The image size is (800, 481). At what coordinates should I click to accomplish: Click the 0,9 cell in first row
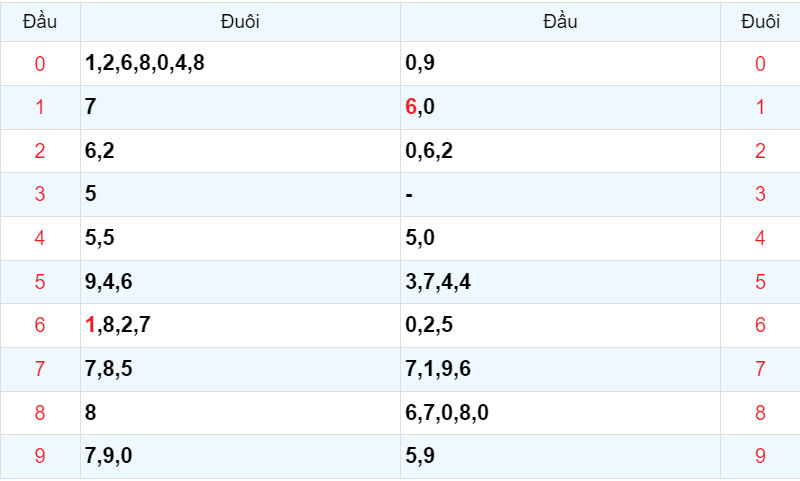click(560, 63)
